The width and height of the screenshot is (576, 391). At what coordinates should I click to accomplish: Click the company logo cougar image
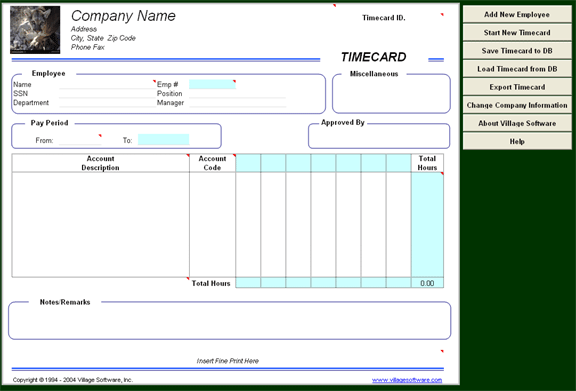[35, 30]
